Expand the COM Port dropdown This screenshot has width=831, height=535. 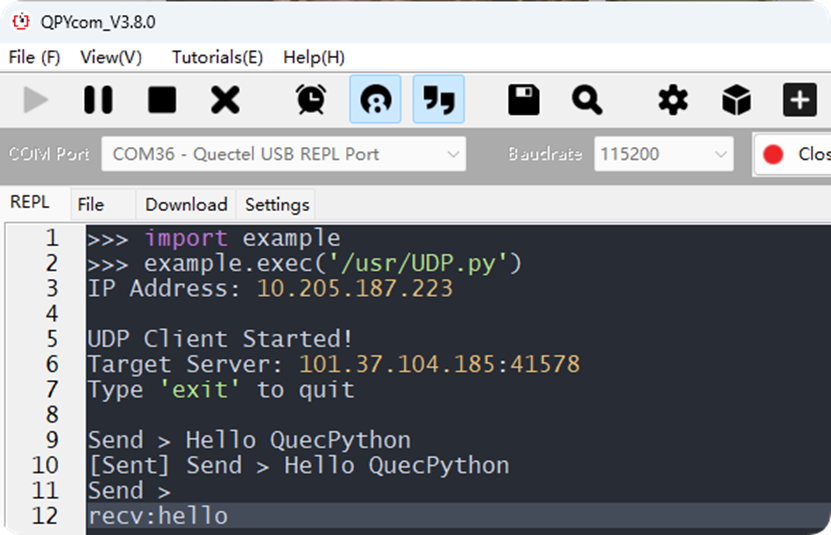pos(283,154)
